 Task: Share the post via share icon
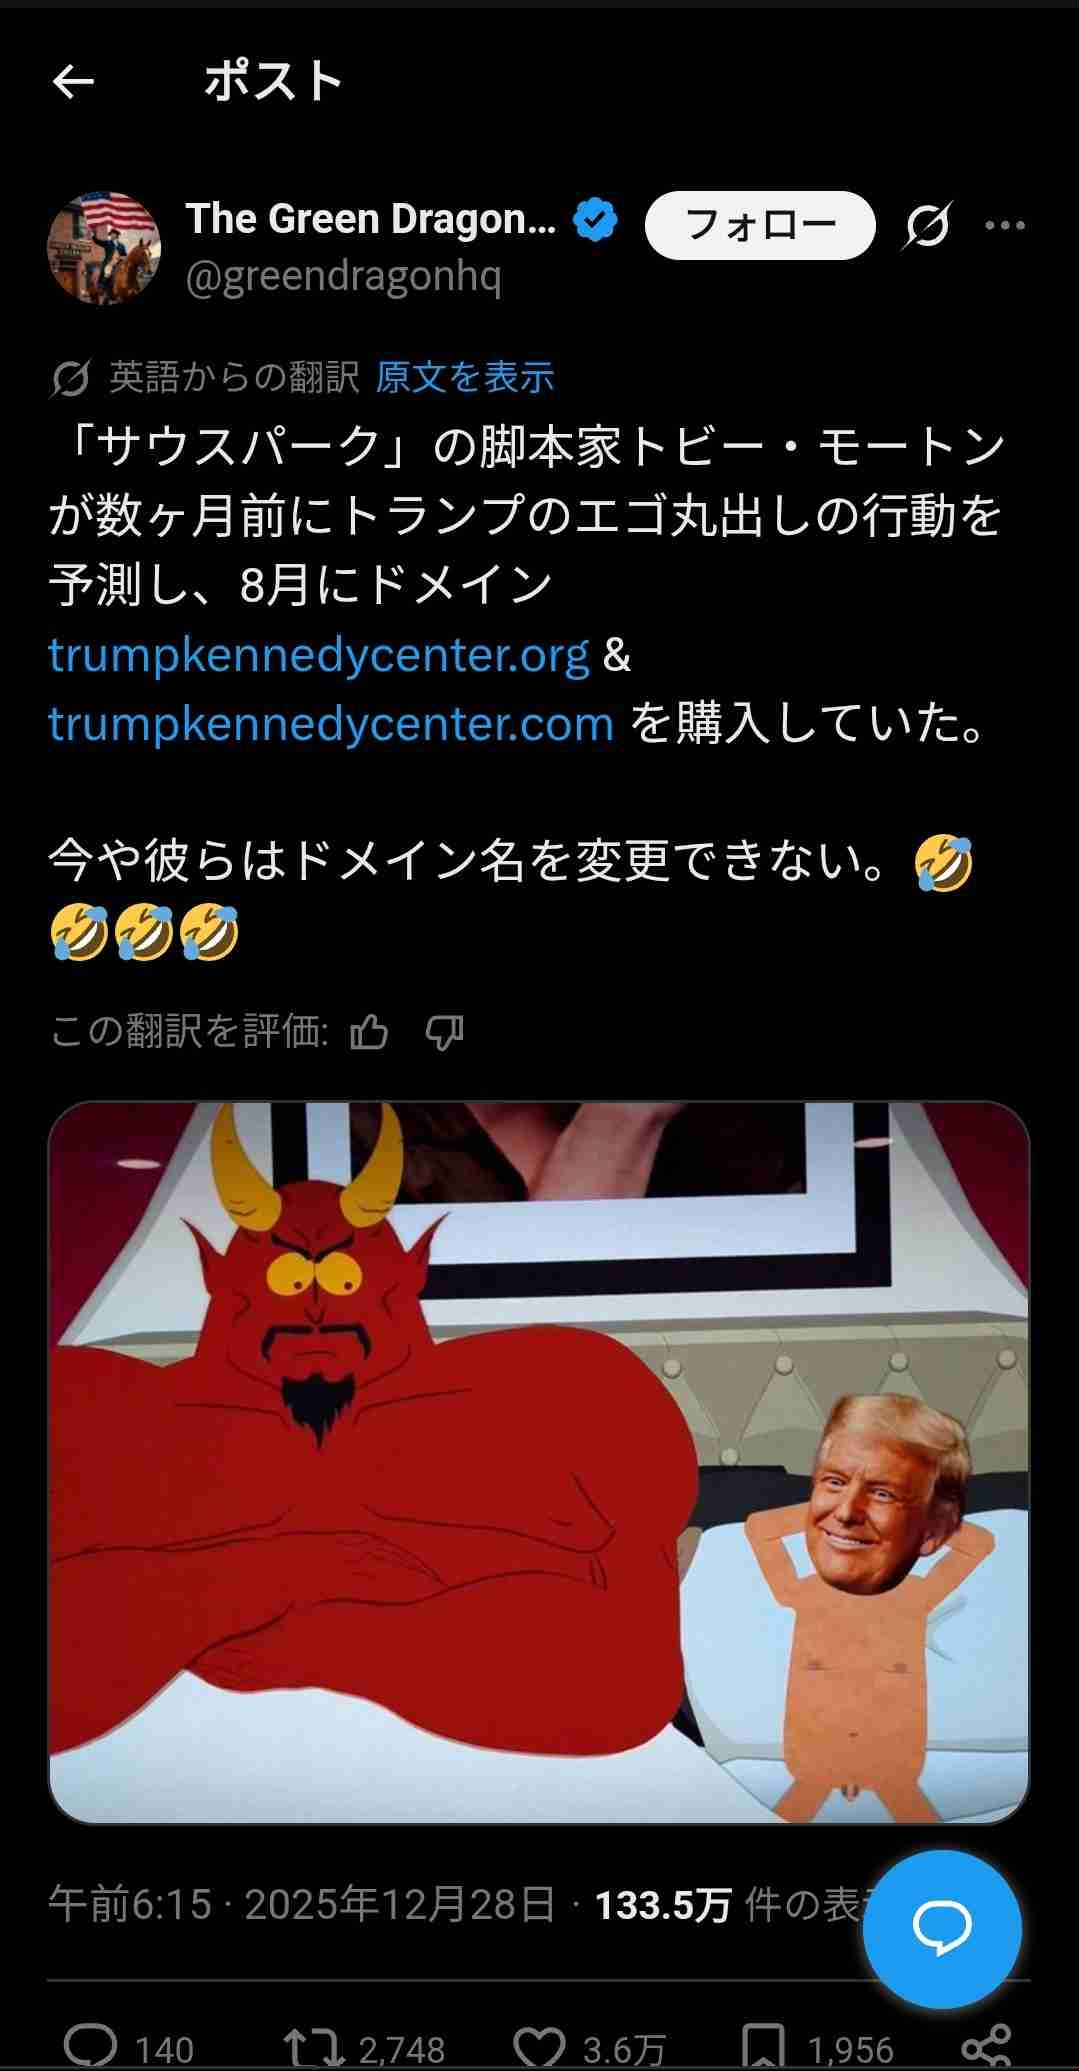985,2045
